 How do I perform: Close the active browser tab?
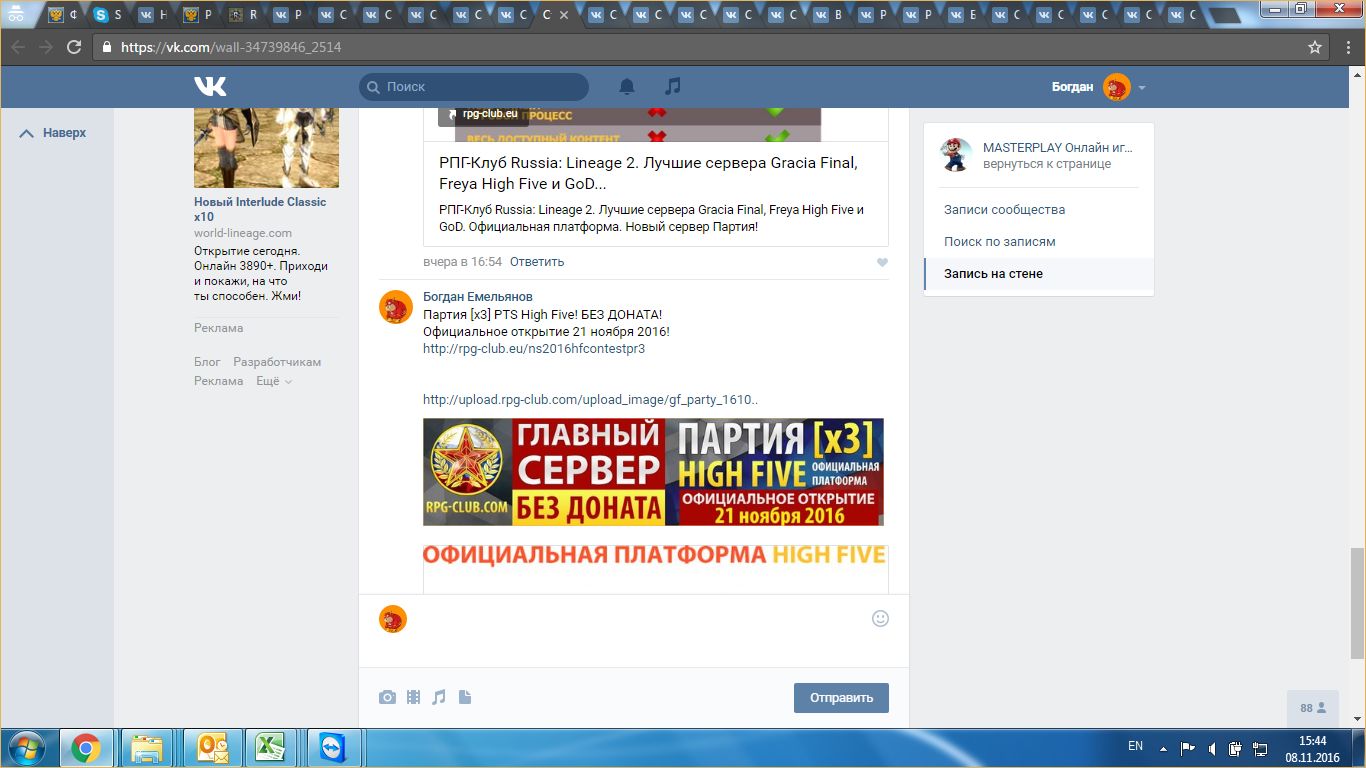pyautogui.click(x=565, y=15)
